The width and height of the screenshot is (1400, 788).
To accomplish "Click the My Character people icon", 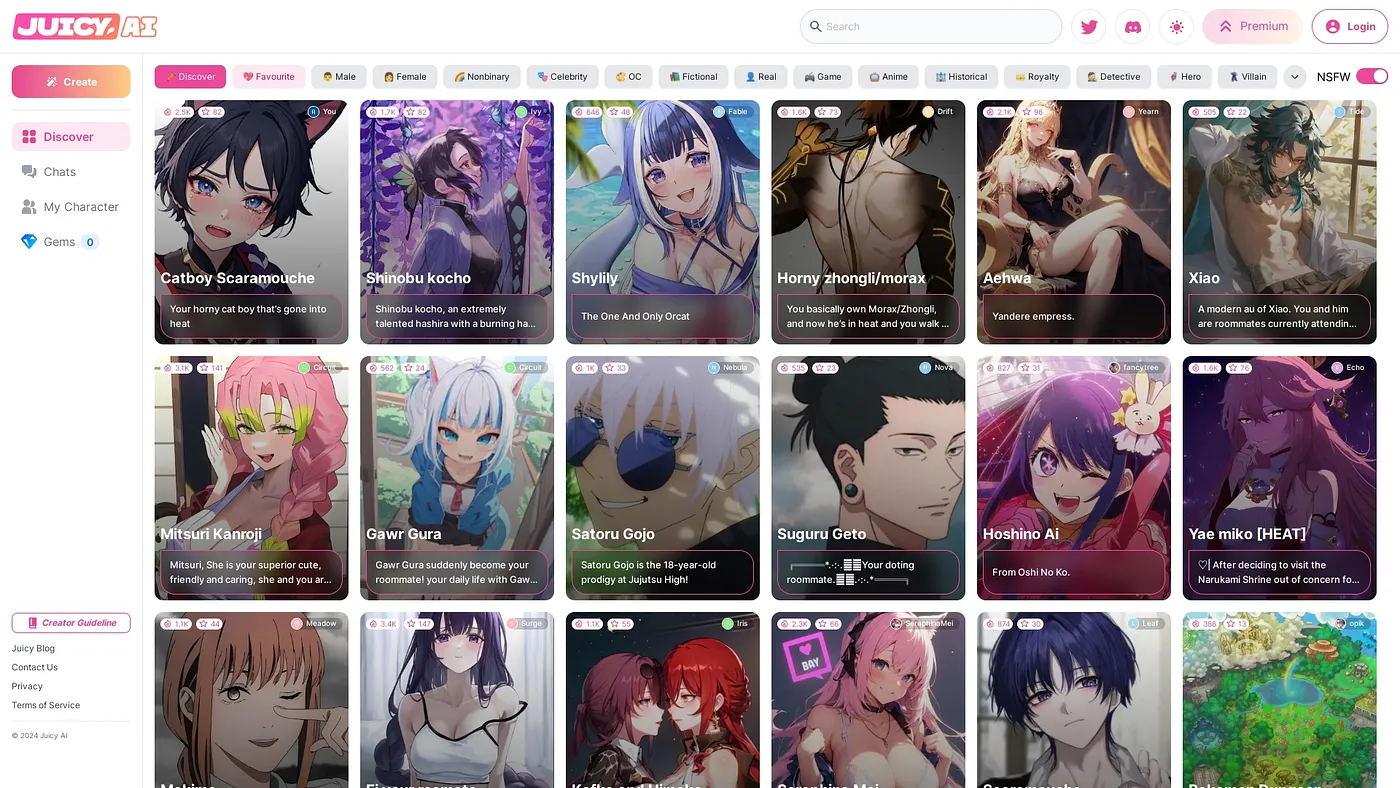I will pyautogui.click(x=29, y=207).
